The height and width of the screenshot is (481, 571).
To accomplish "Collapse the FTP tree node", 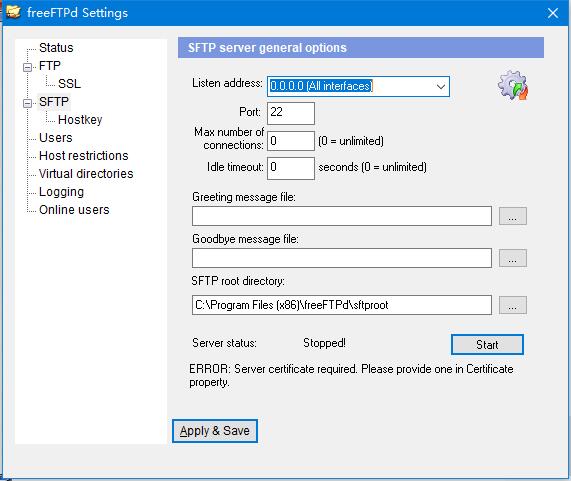I will [27, 67].
